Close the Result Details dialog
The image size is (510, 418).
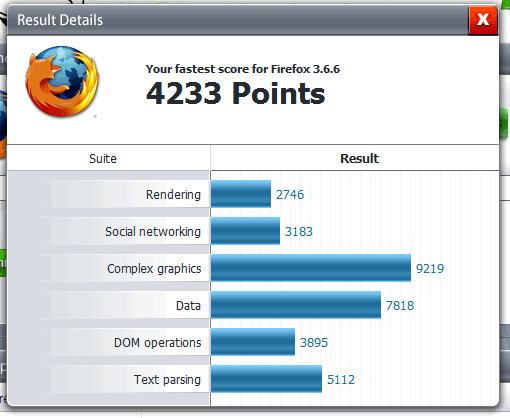pos(483,20)
